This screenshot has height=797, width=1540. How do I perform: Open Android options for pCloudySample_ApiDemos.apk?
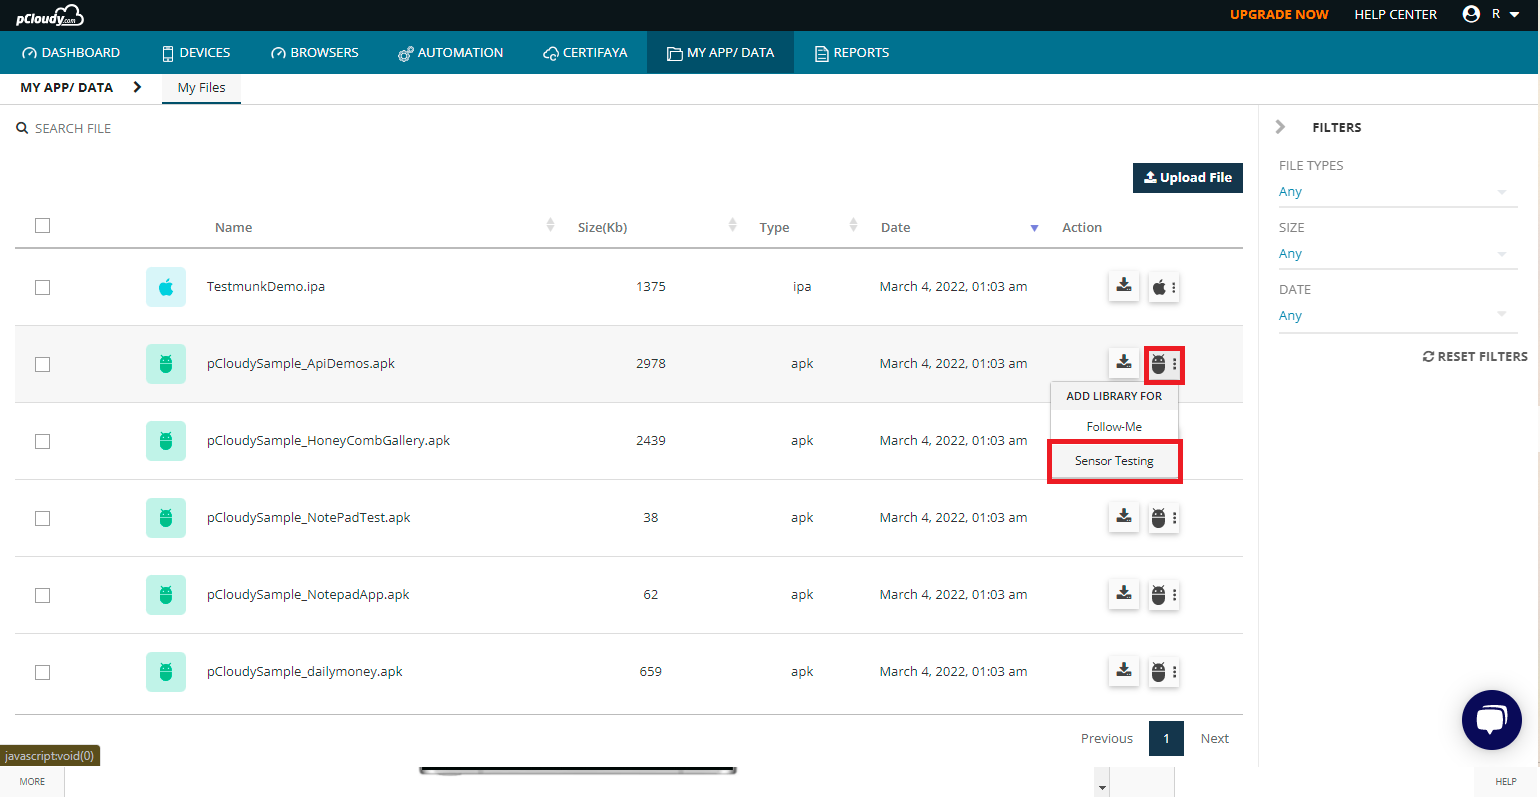coord(1164,365)
